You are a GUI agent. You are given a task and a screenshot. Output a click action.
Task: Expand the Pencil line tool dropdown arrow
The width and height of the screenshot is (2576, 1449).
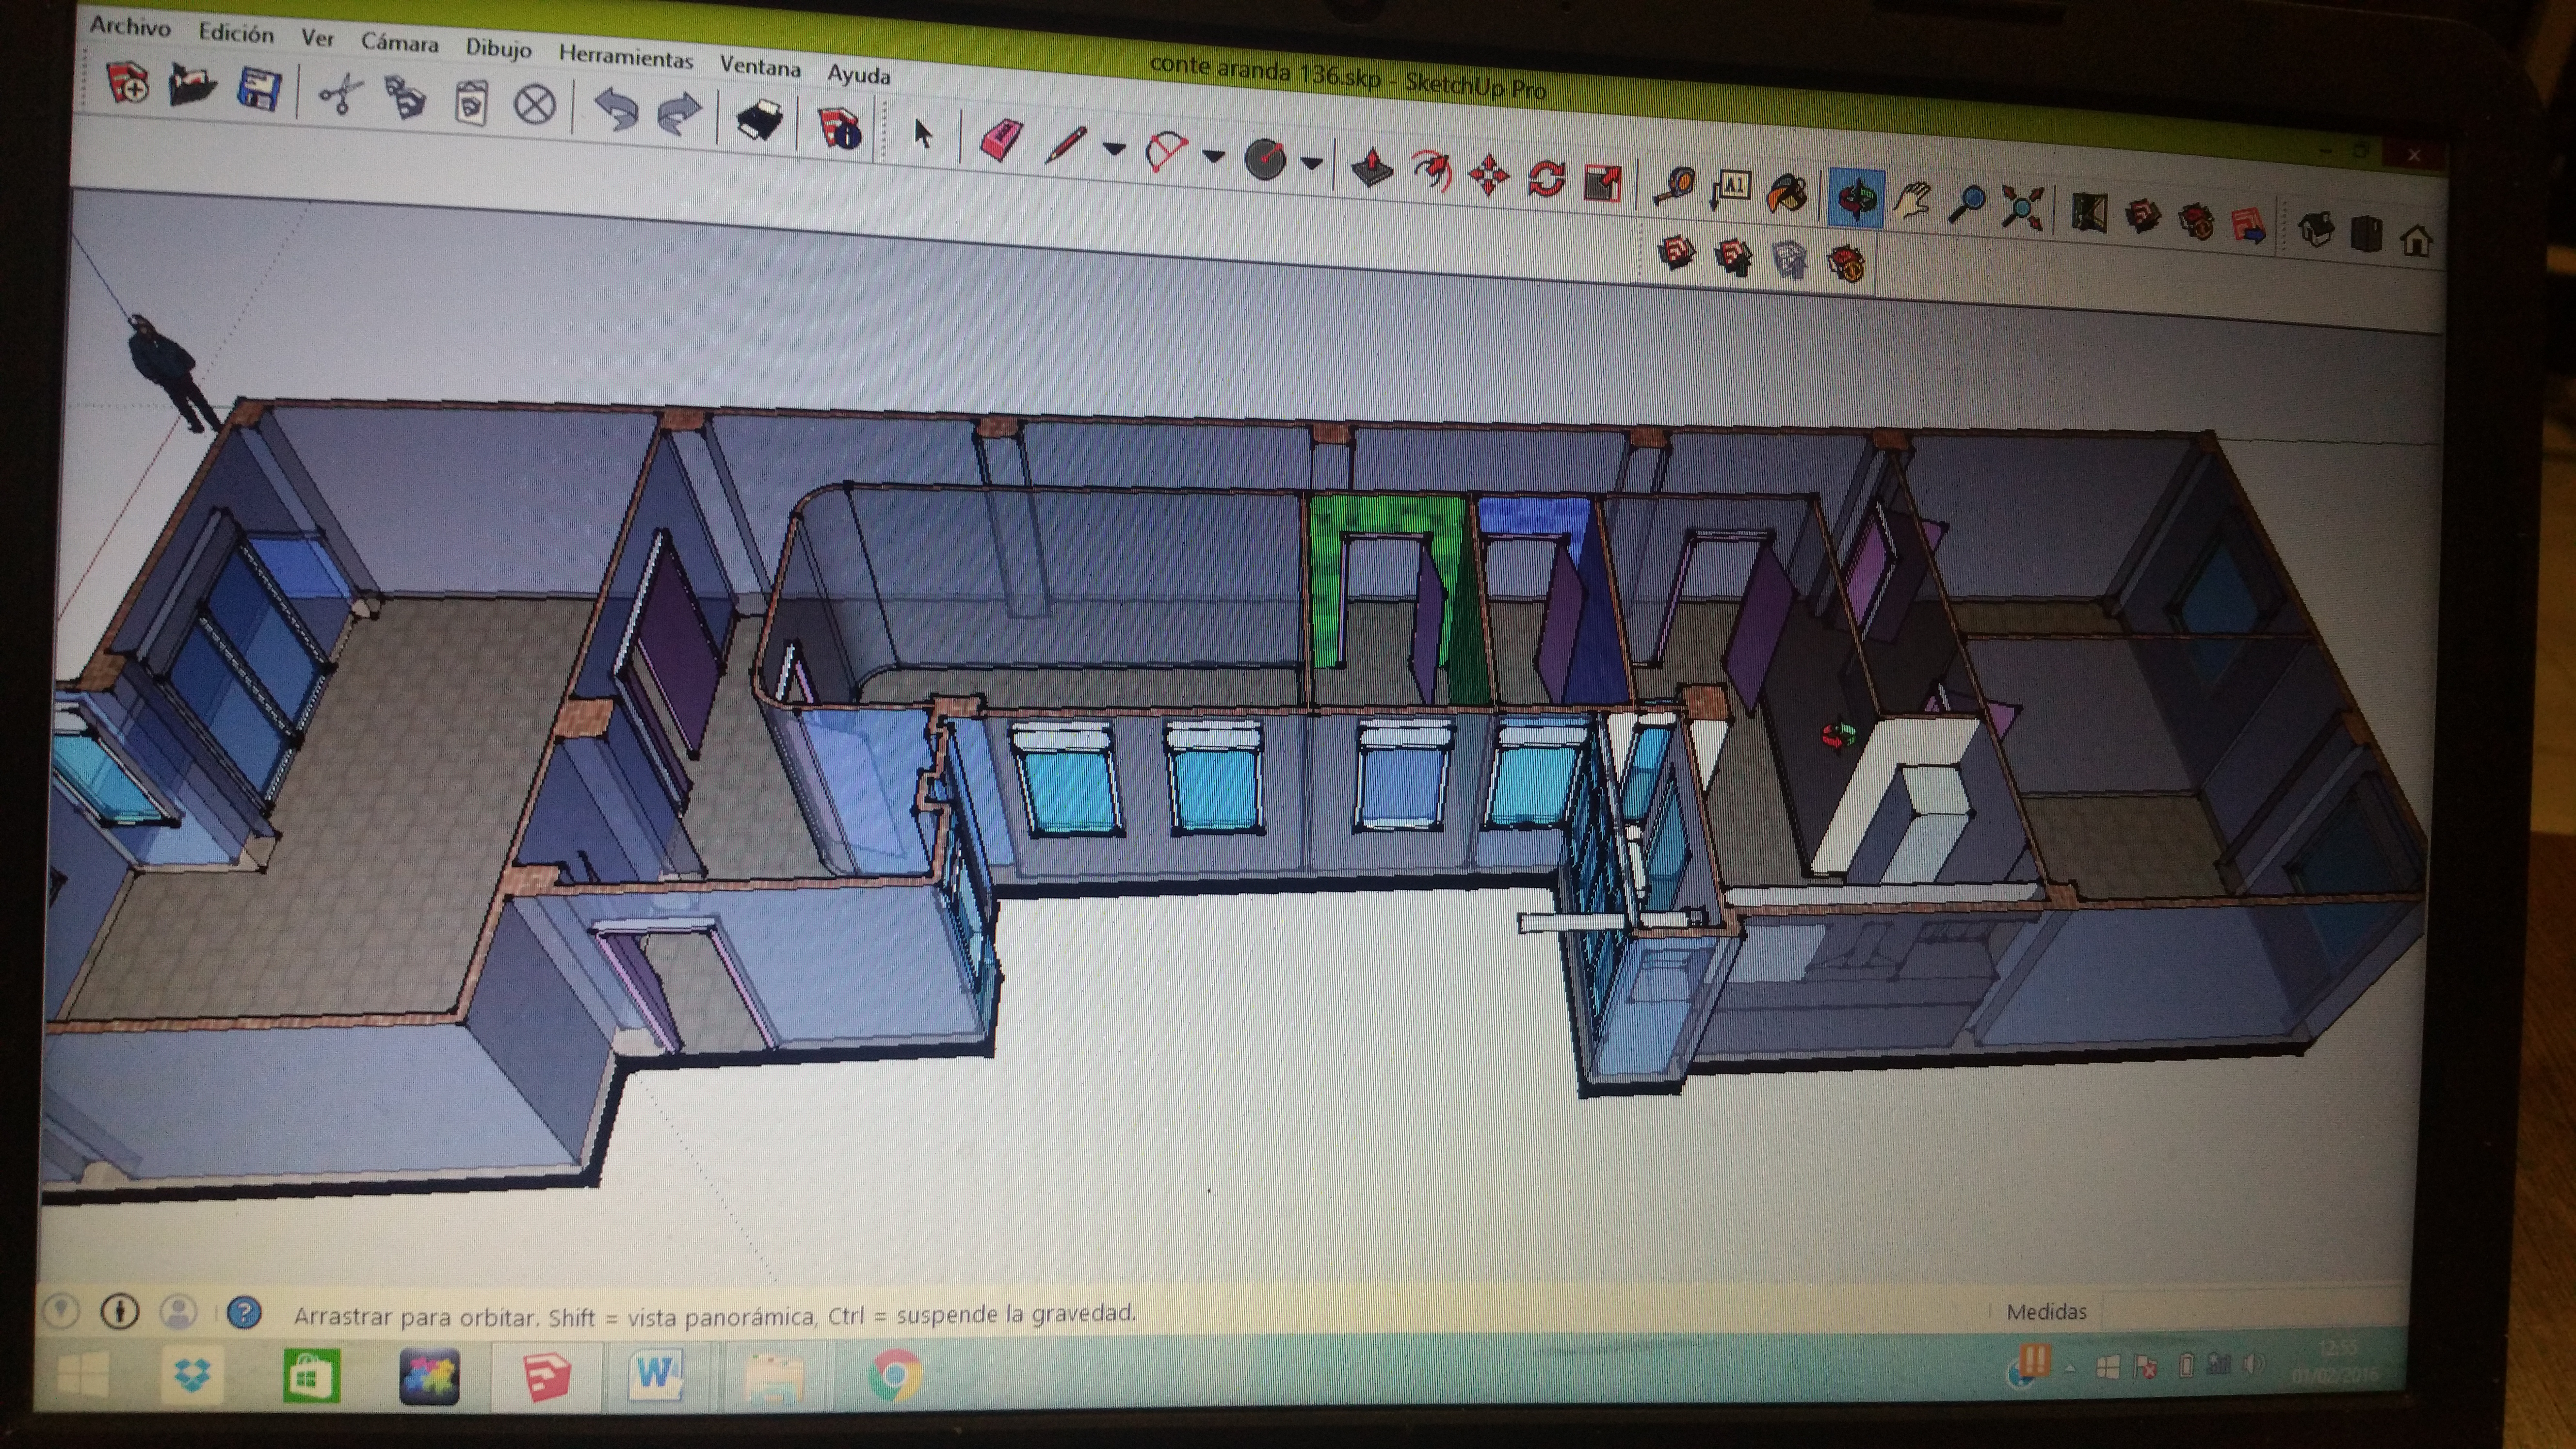tap(1114, 150)
